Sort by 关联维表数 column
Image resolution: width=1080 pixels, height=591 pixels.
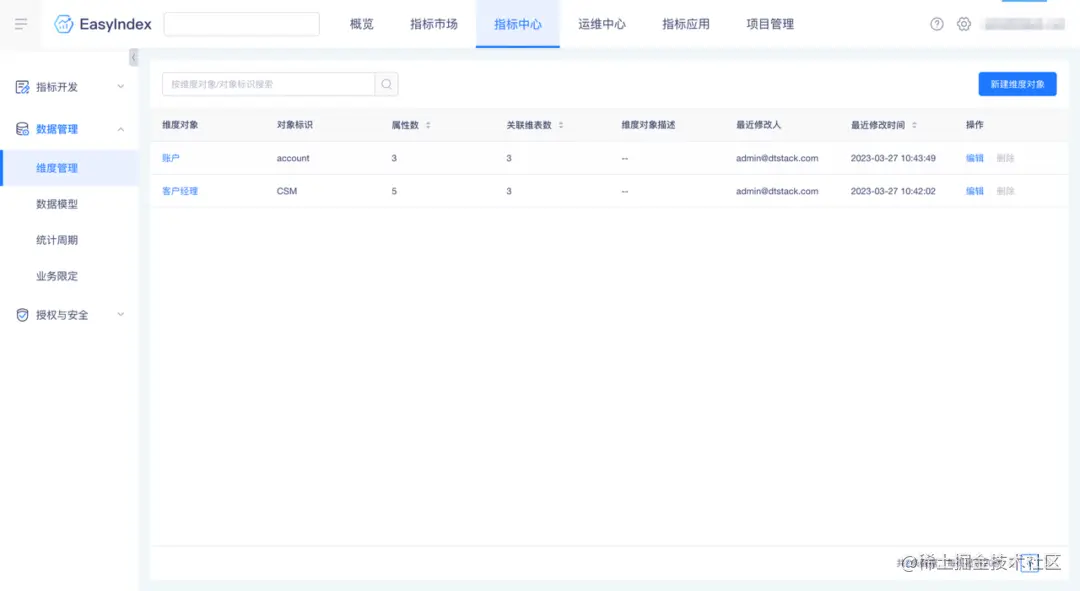(561, 125)
